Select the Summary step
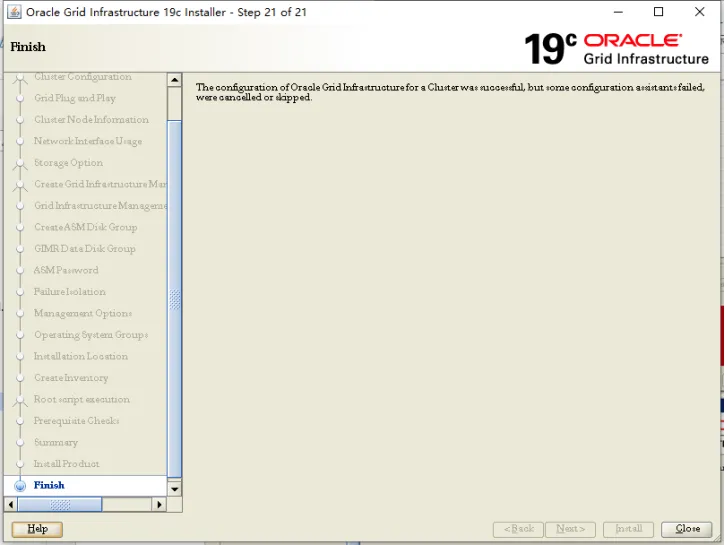Viewport: 725px width, 545px height. (56, 442)
